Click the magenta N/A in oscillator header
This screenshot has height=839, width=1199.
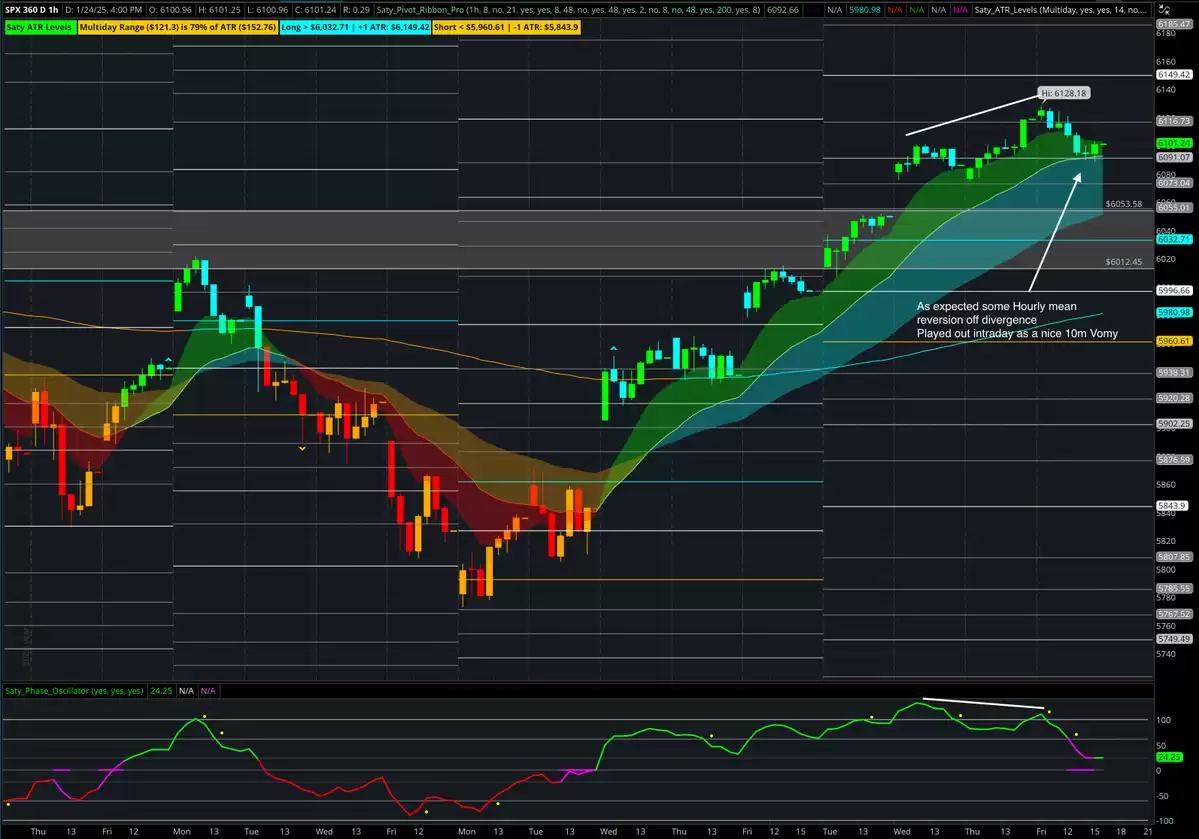coord(208,691)
